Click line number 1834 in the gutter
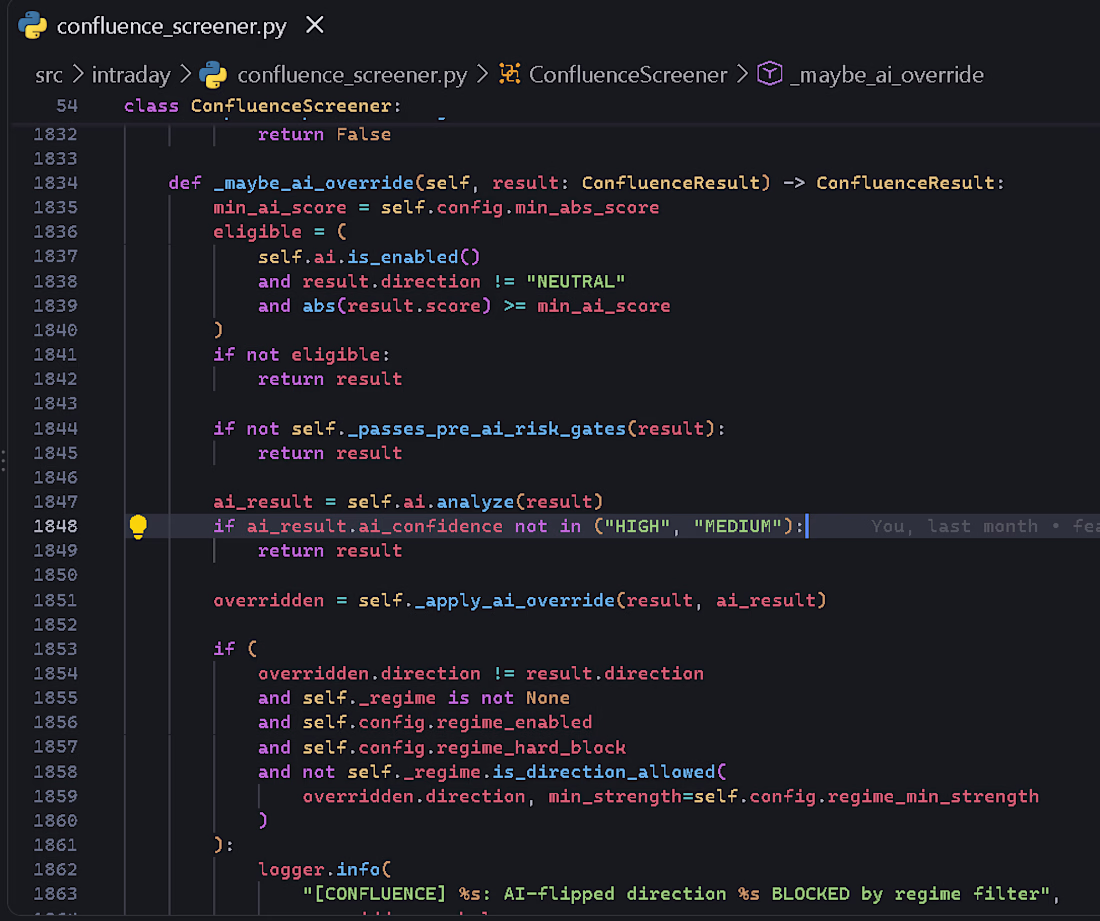The width and height of the screenshot is (1100, 921). pos(55,183)
